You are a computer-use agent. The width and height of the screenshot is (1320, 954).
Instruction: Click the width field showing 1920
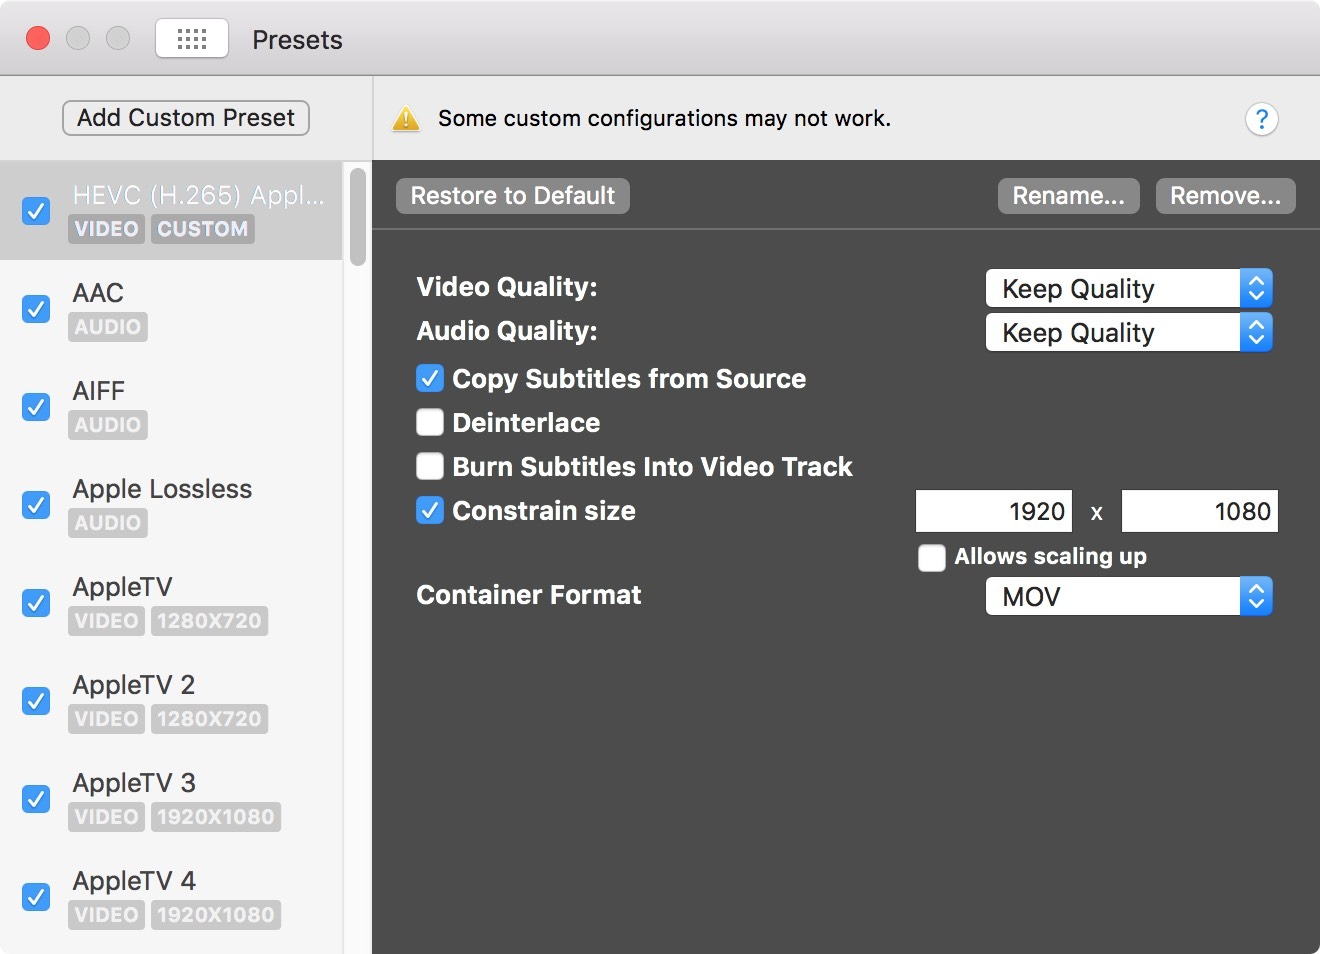click(x=994, y=511)
